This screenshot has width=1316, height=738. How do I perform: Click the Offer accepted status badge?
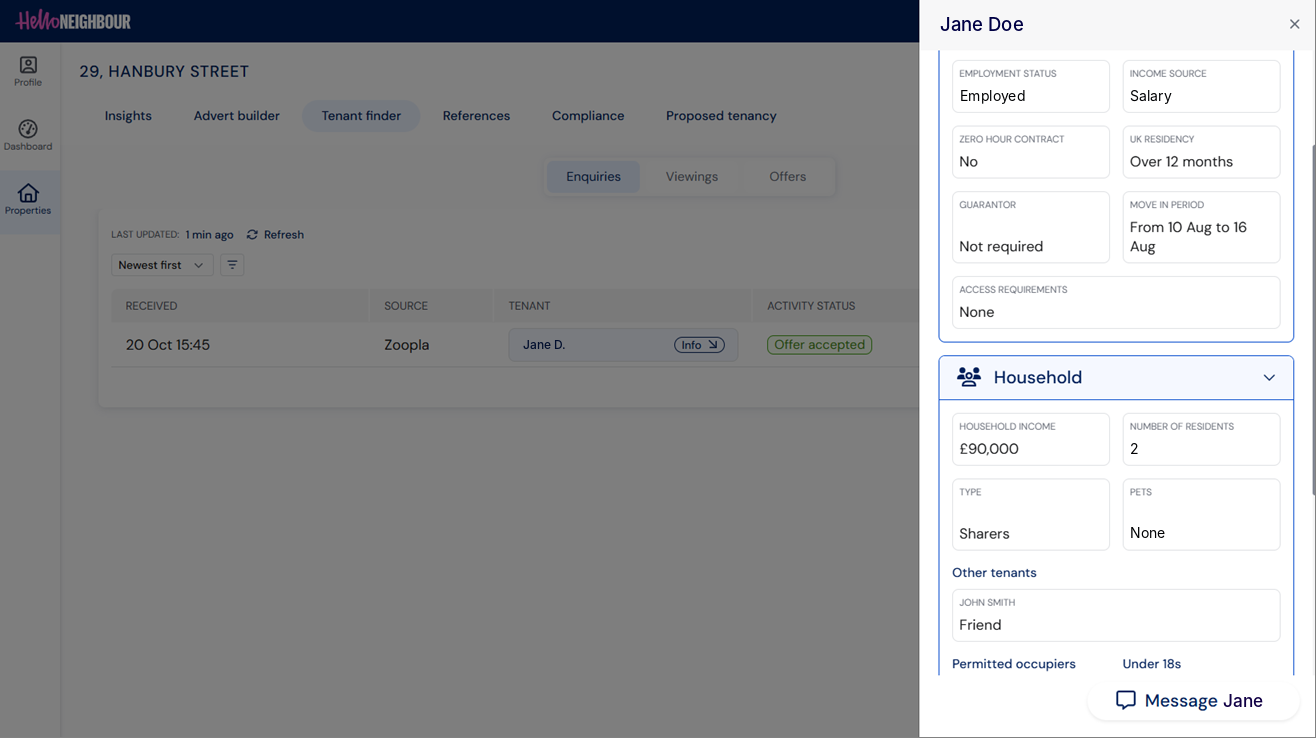click(819, 345)
